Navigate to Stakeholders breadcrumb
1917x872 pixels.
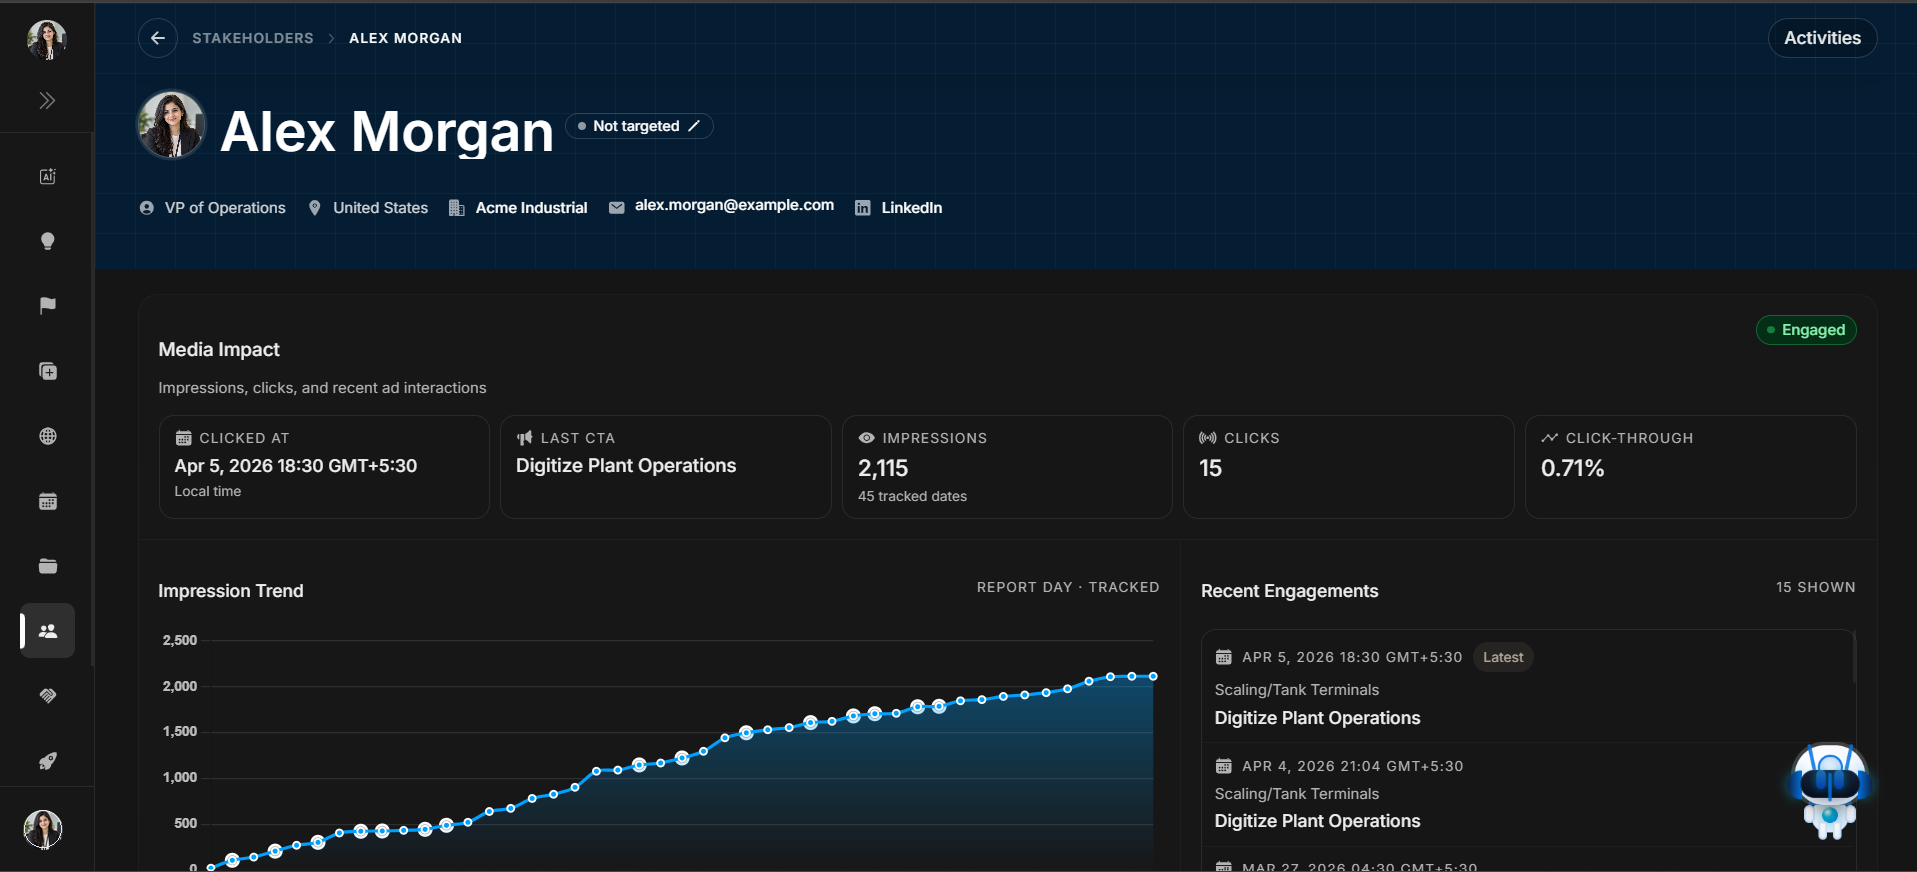pos(253,38)
